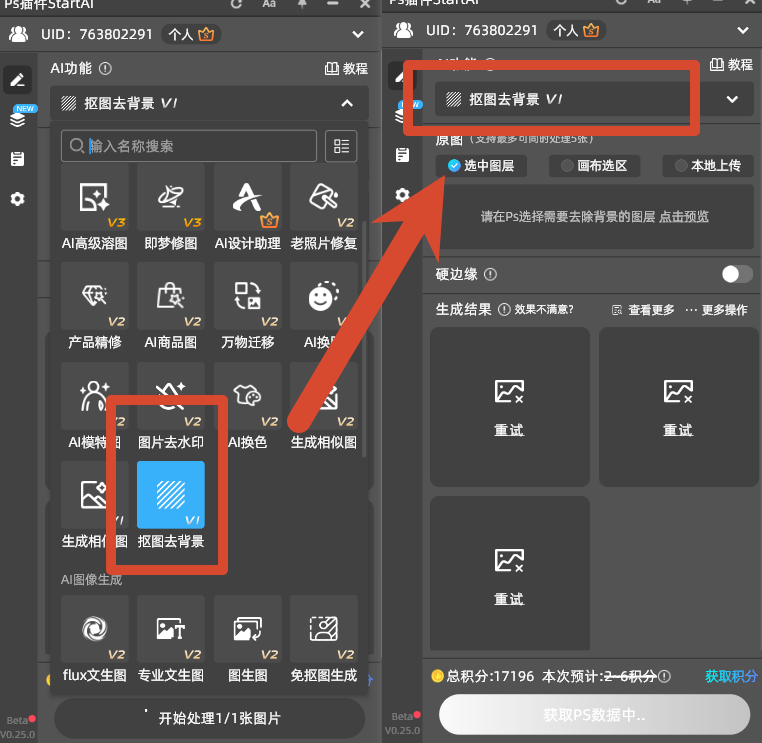The image size is (762, 743).
Task: Click tool list vertical scrollbar
Action: pyautogui.click(x=364, y=339)
